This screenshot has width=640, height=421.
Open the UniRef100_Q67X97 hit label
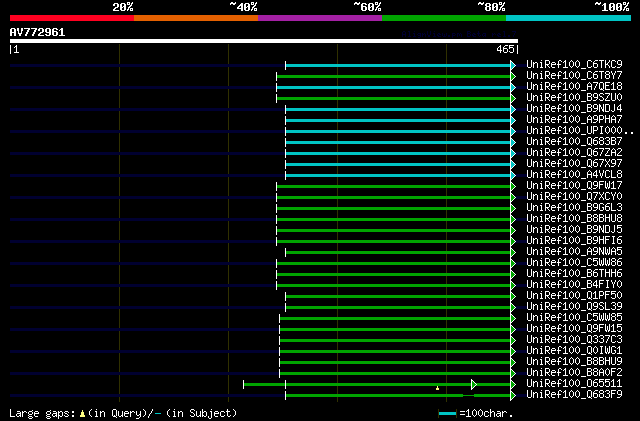point(574,164)
